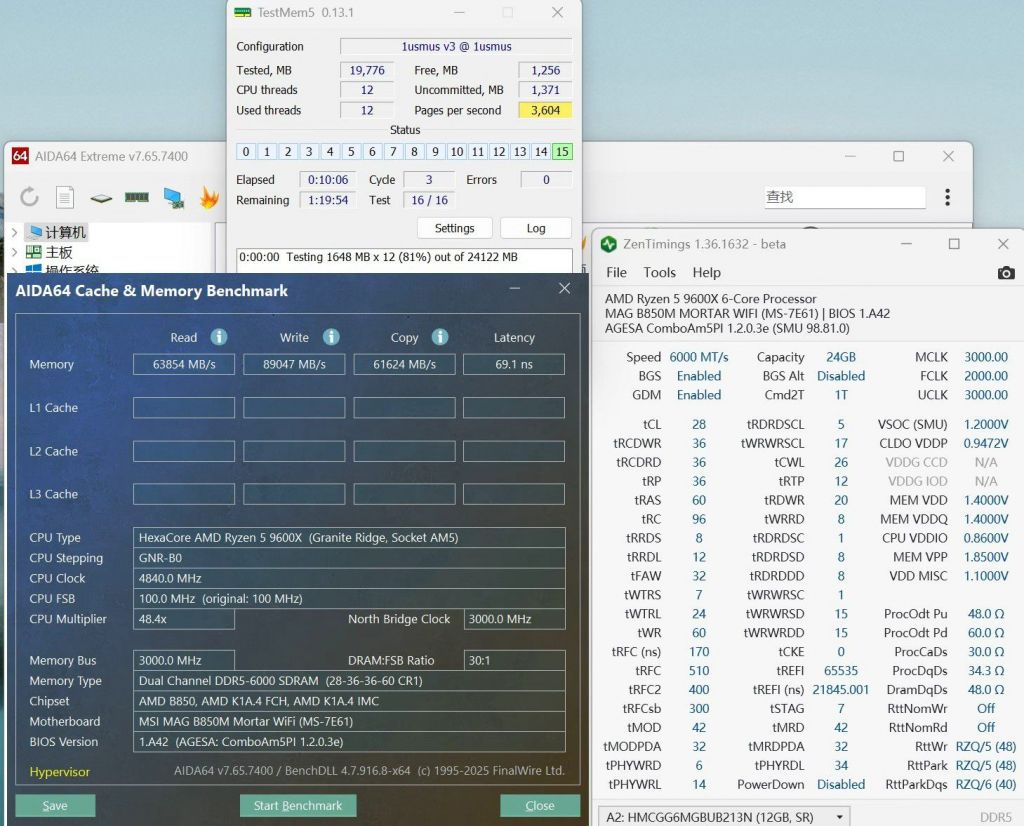Screen dimensions: 1024x826
Task: Take screenshot with ZenTimings camera icon
Action: [1006, 273]
